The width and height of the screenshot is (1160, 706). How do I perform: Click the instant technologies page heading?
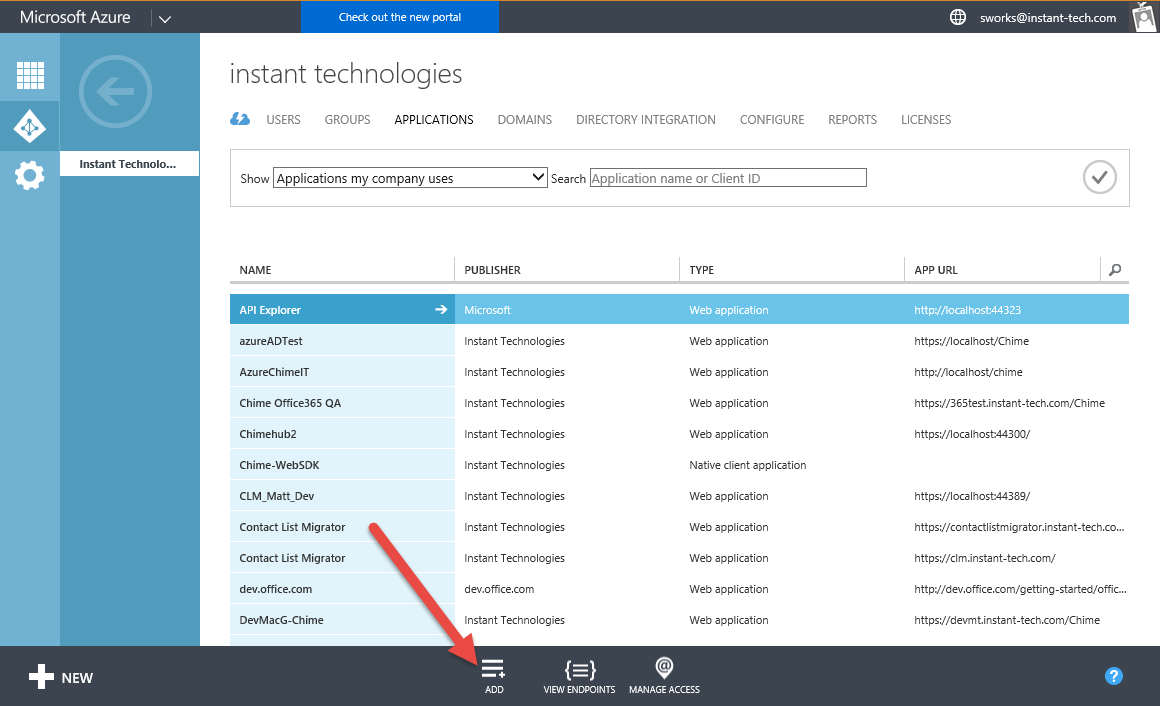point(345,73)
